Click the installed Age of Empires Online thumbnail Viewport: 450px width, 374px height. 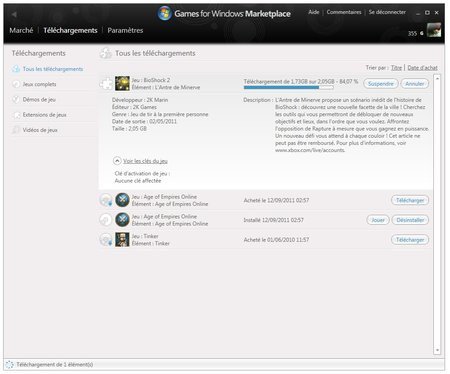(x=122, y=220)
